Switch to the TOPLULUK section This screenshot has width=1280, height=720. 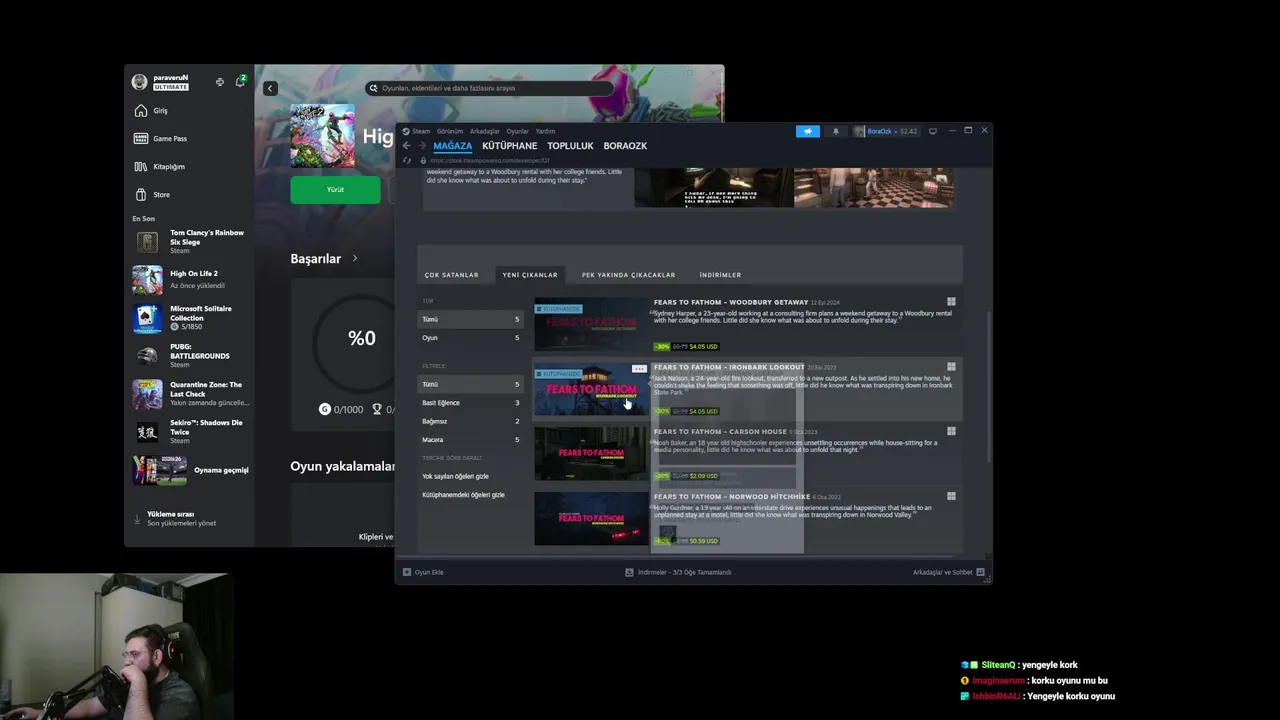click(571, 146)
